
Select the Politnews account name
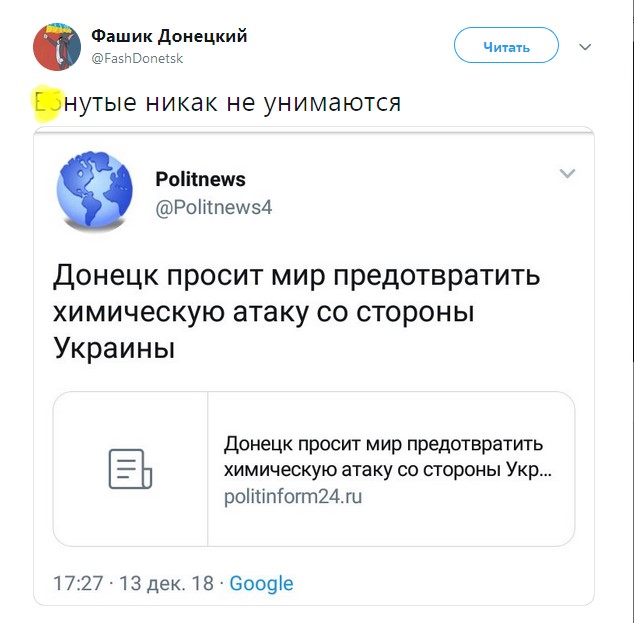(200, 179)
